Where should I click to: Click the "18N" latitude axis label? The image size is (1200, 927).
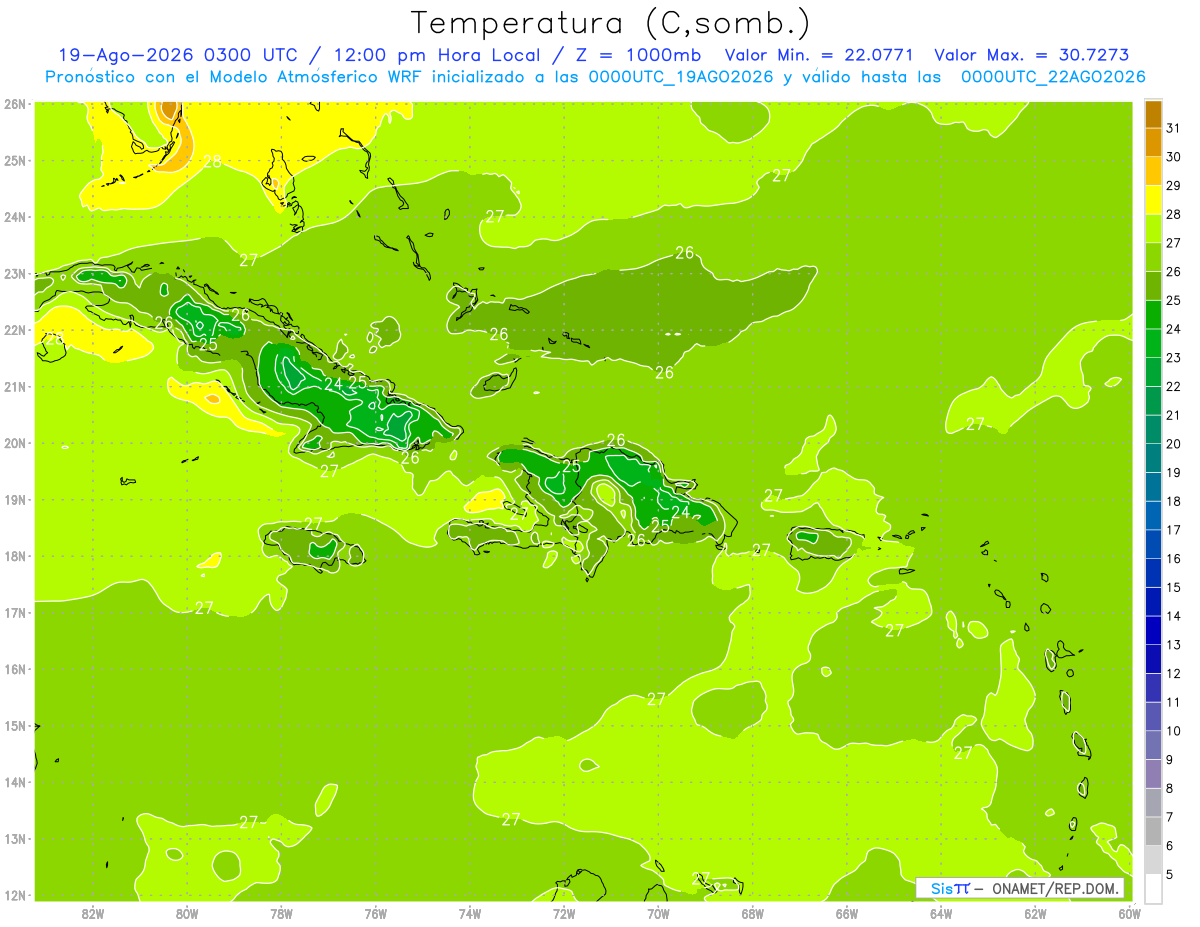tap(14, 556)
